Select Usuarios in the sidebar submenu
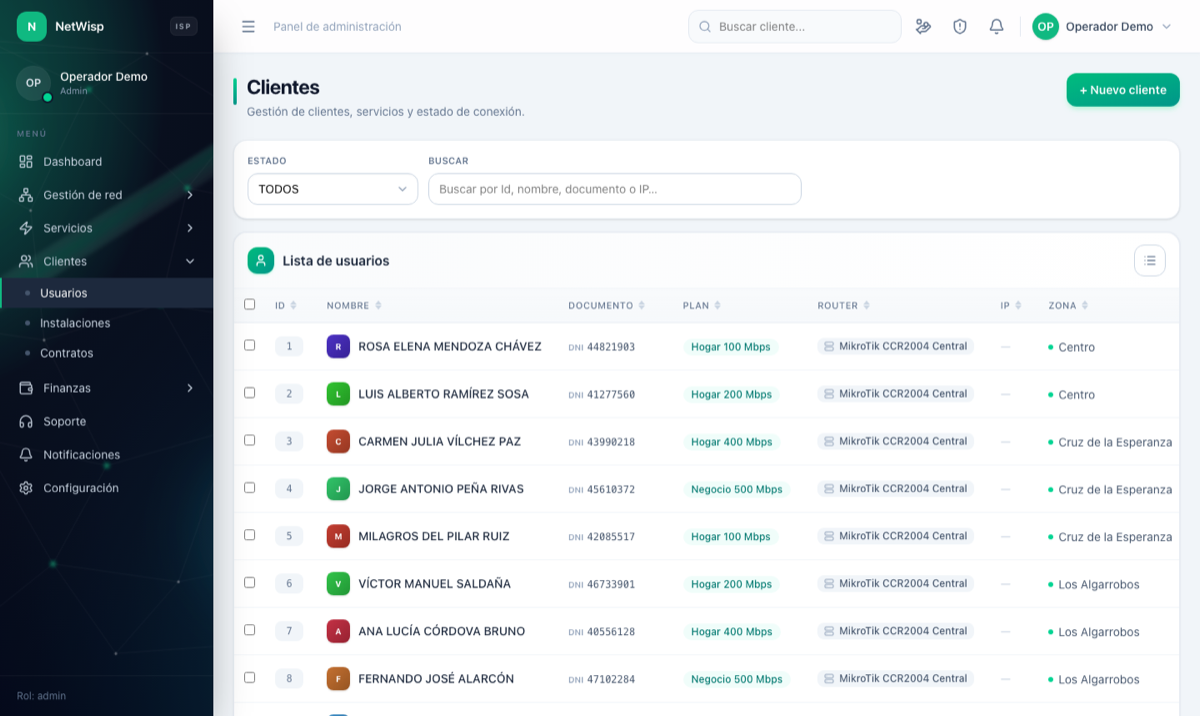1200x716 pixels. tap(106, 293)
